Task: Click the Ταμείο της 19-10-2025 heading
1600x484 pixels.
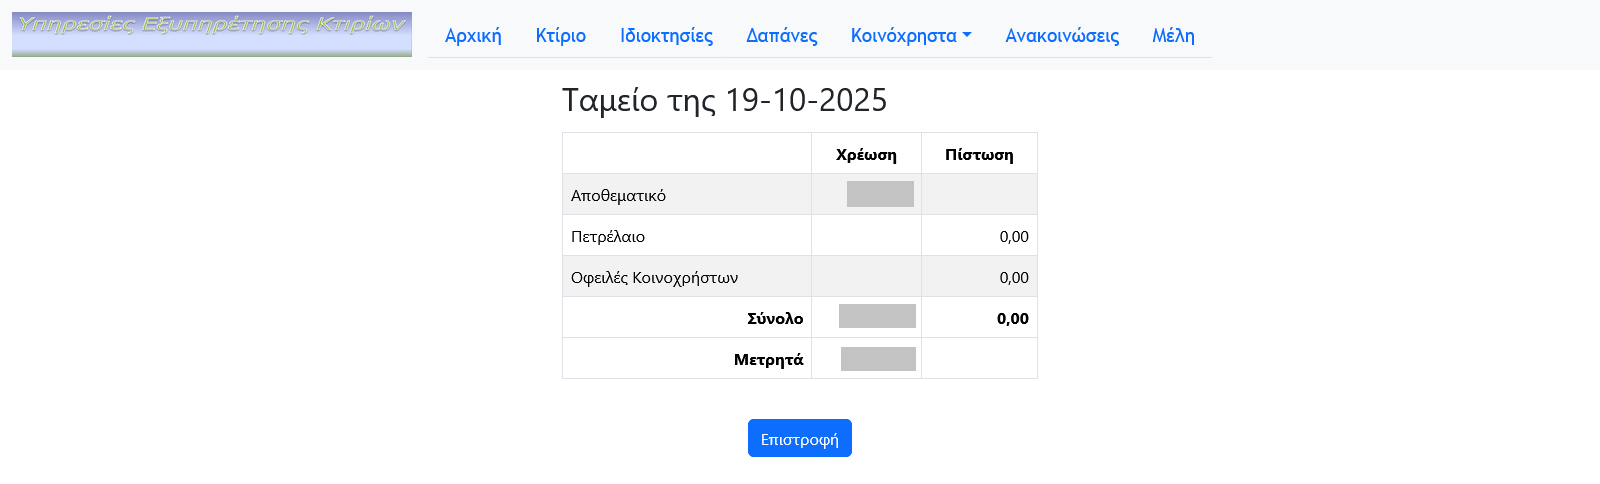Action: pos(724,100)
